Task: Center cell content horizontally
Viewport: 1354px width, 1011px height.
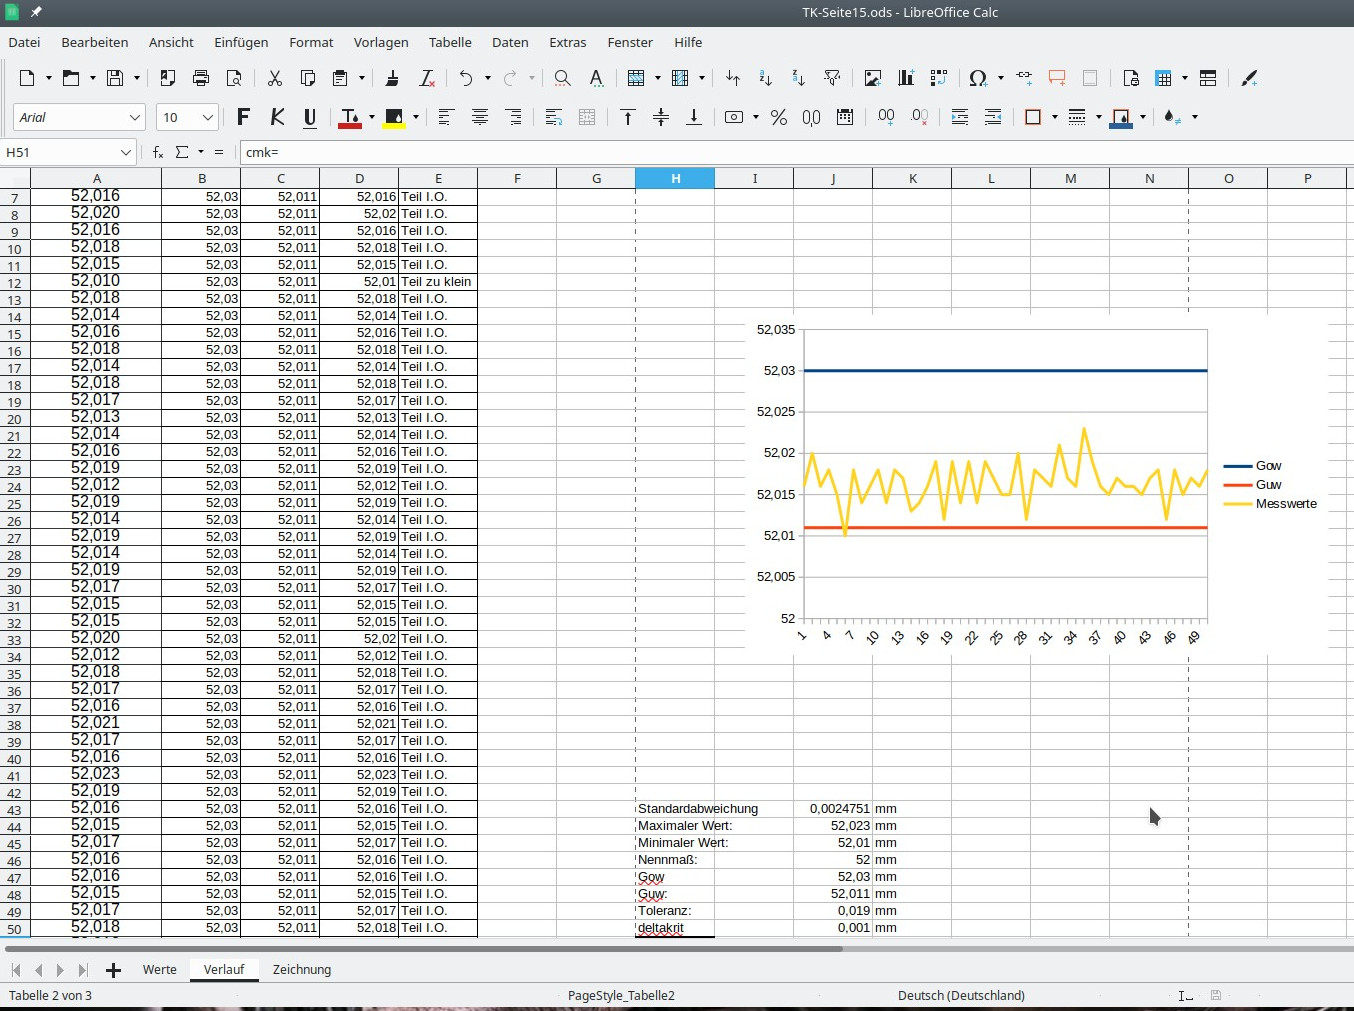Action: tap(480, 117)
